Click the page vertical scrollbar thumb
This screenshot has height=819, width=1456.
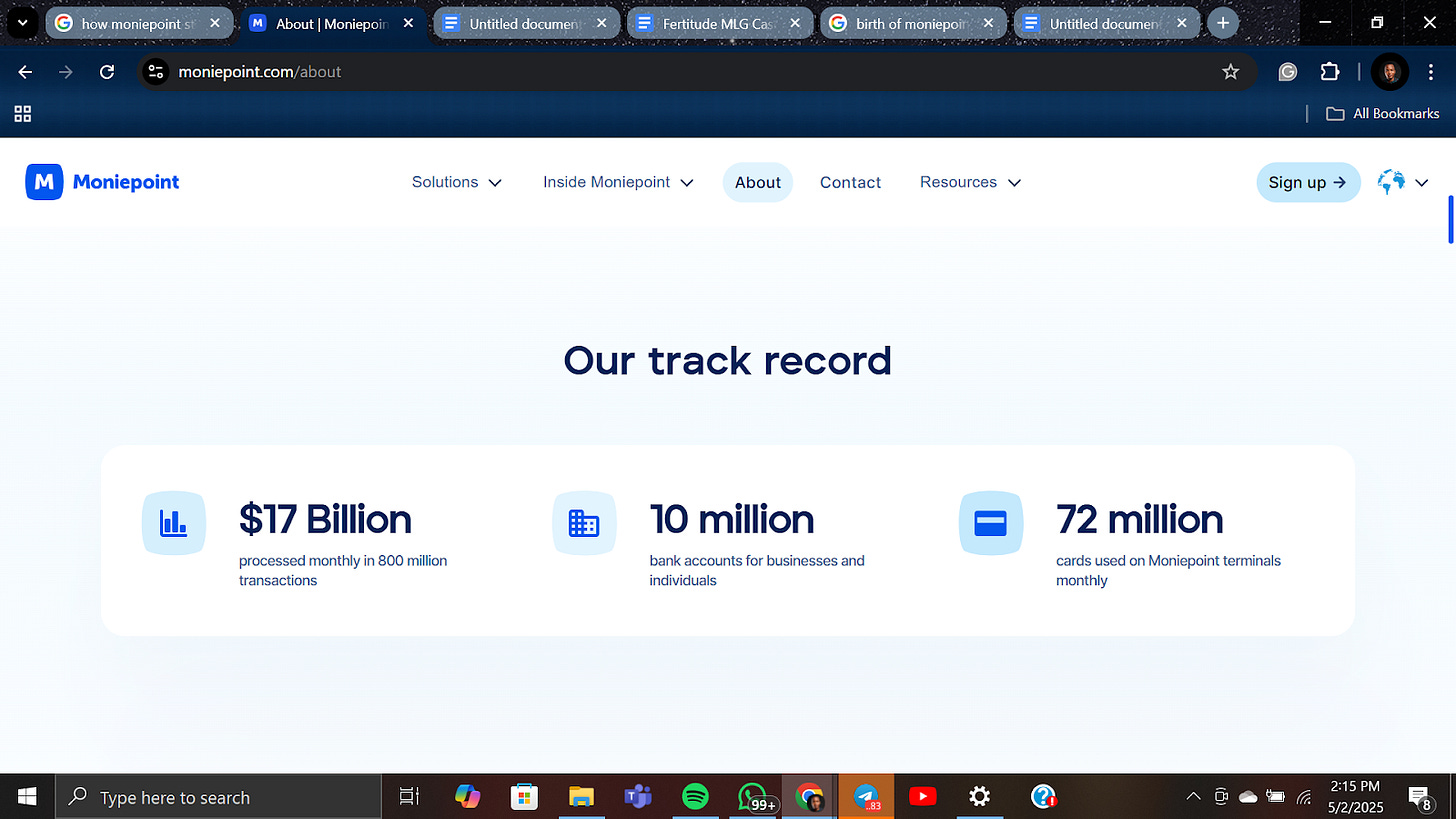tap(1450, 220)
